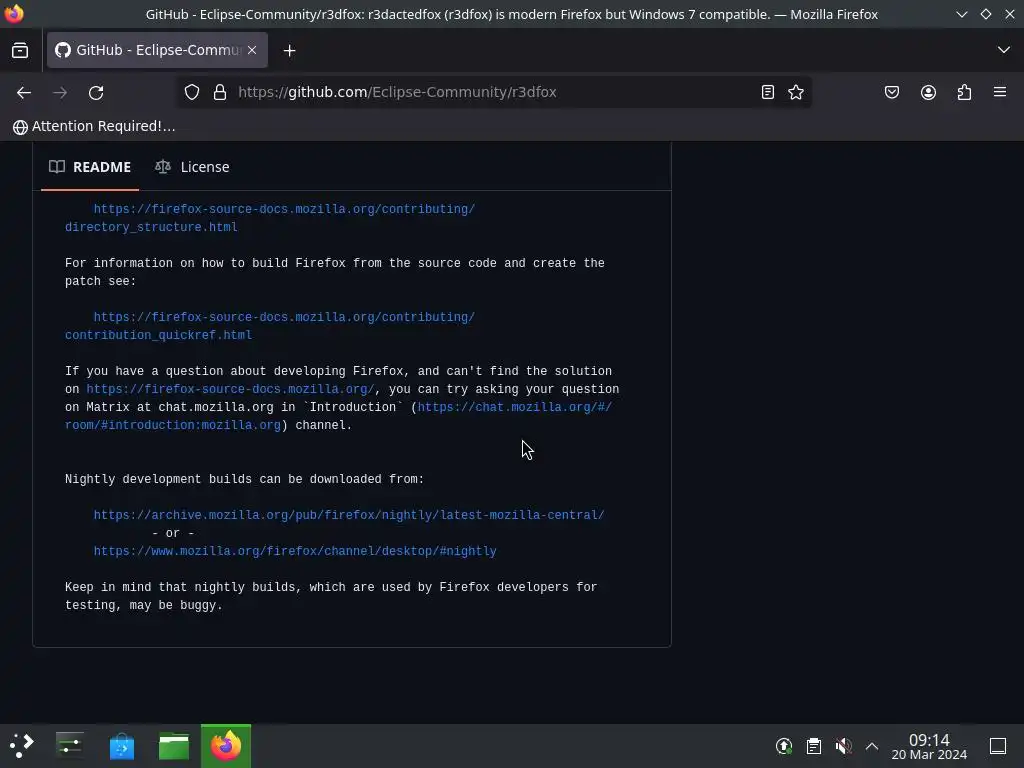Viewport: 1024px width, 768px height.
Task: Open the Firefox account icon
Action: click(928, 92)
